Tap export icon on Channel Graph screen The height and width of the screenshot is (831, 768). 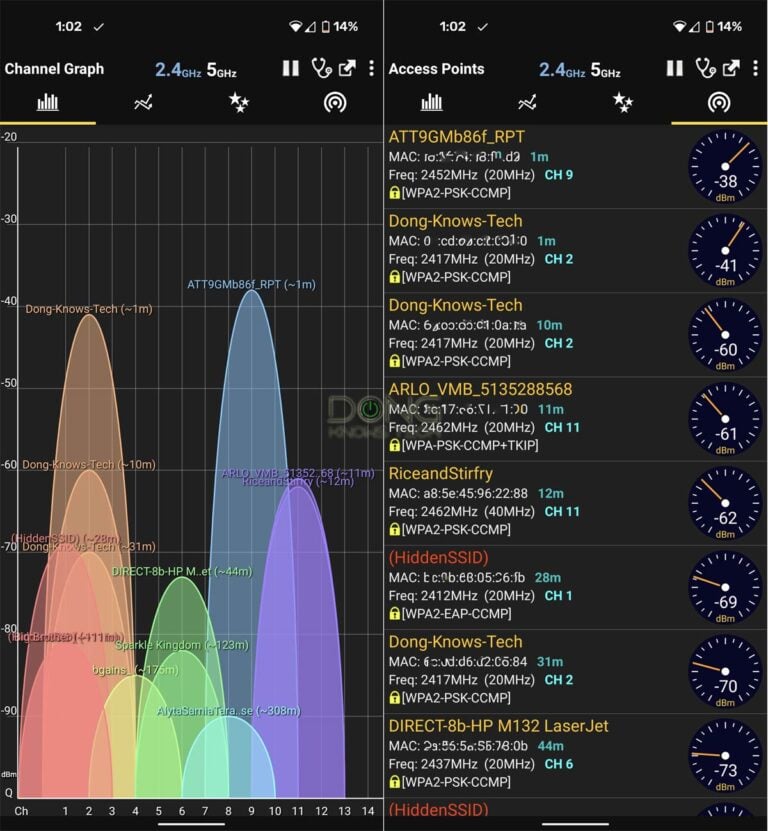[347, 69]
